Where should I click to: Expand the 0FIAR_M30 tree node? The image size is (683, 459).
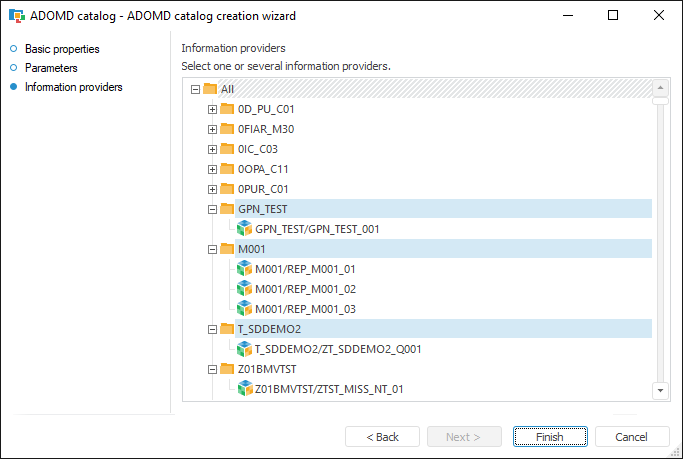click(x=212, y=129)
